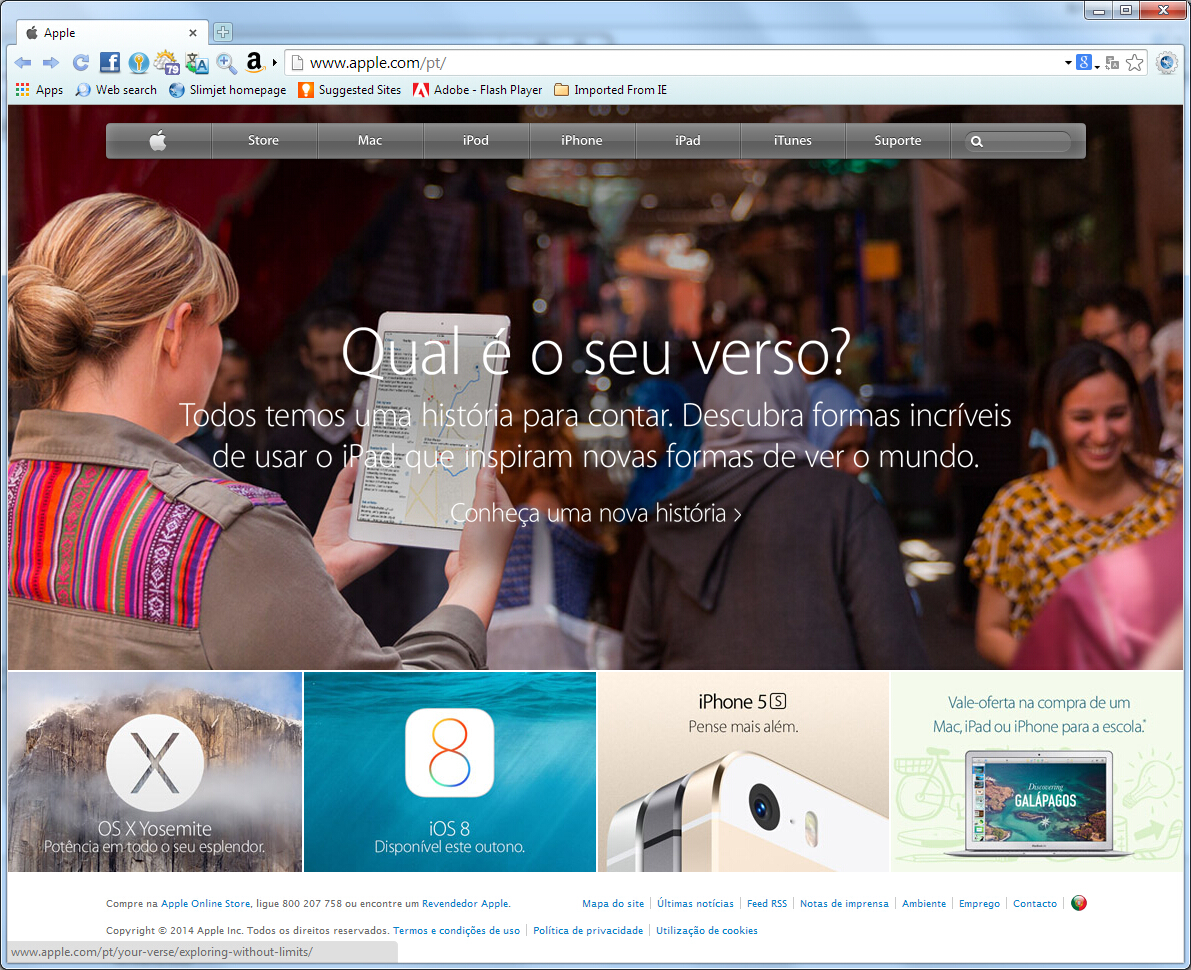
Task: Open the Mac navigation item
Action: click(370, 141)
